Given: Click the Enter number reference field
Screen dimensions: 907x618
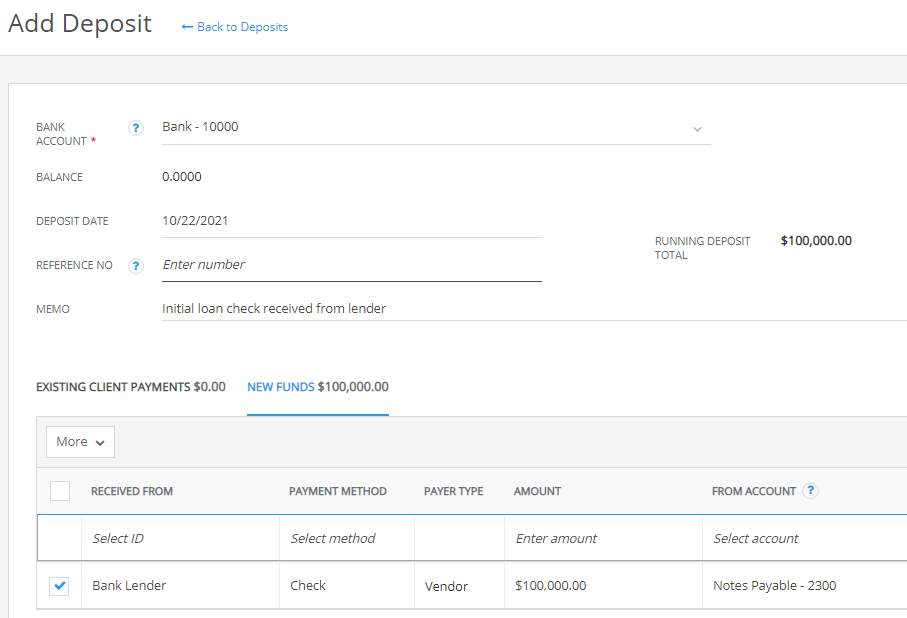Looking at the screenshot, I should (350, 264).
